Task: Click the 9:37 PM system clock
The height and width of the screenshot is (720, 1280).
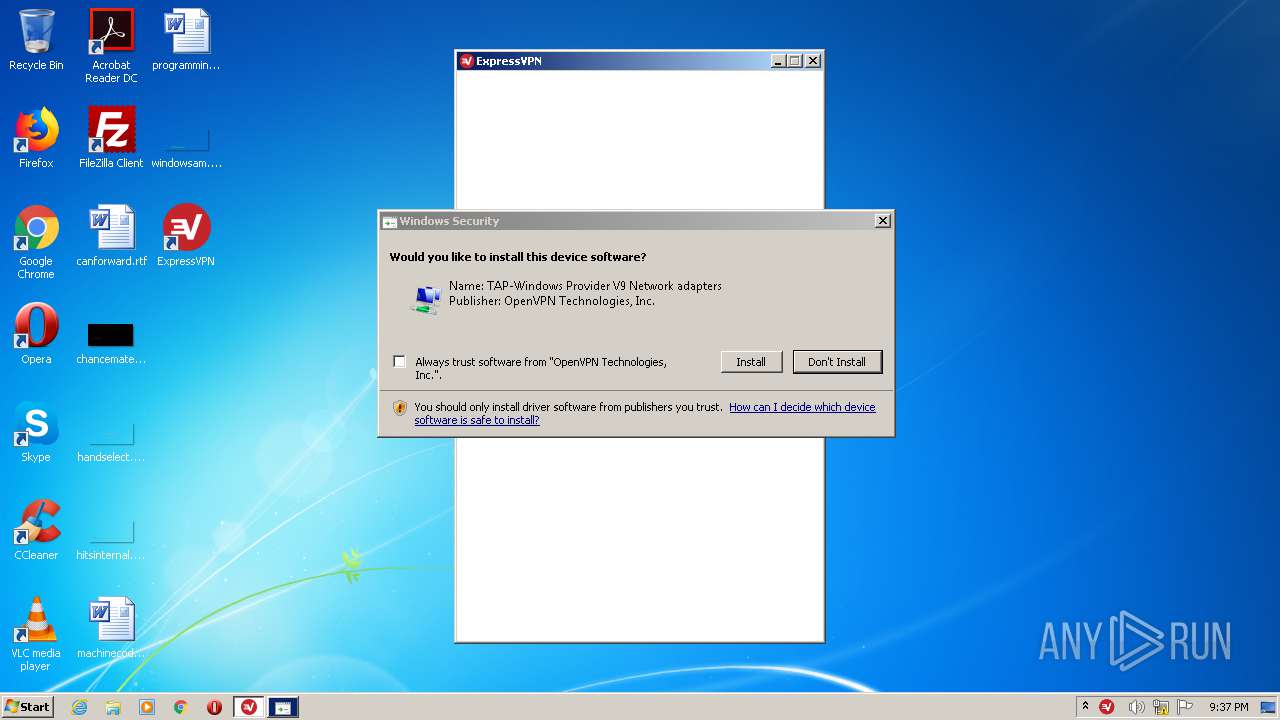Action: pyautogui.click(x=1228, y=707)
